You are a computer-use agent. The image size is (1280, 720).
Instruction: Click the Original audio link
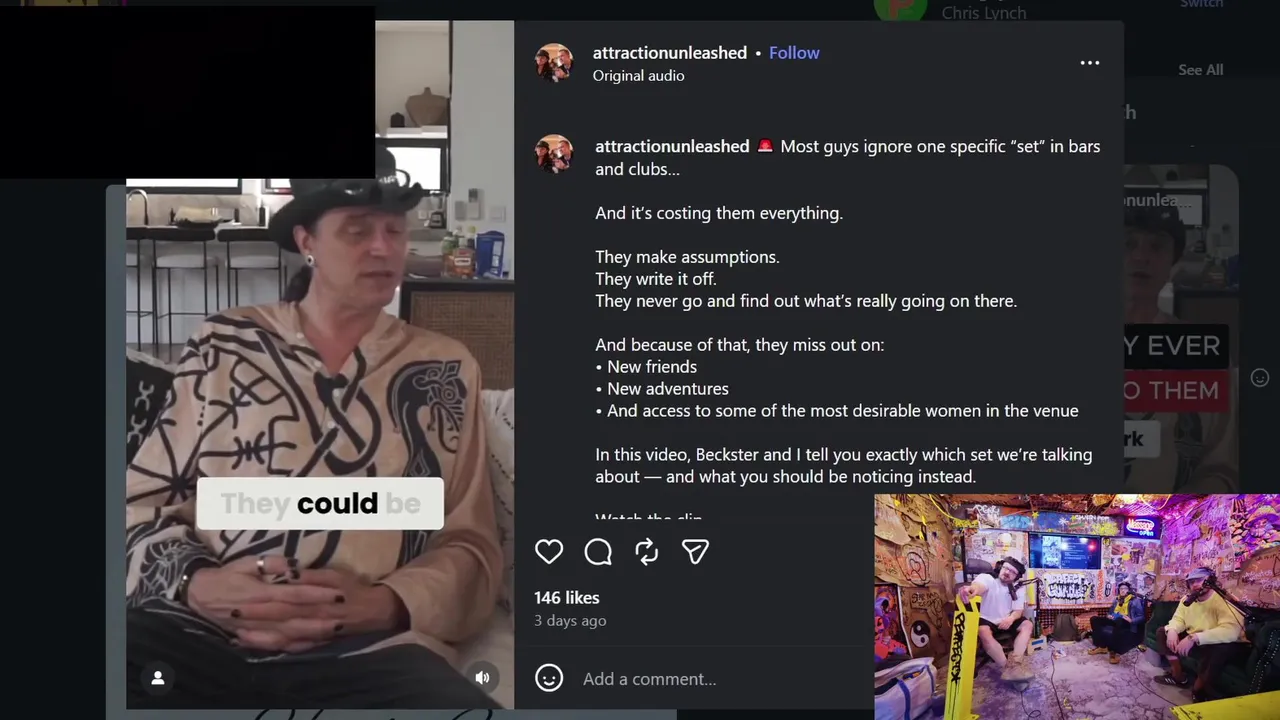[638, 76]
